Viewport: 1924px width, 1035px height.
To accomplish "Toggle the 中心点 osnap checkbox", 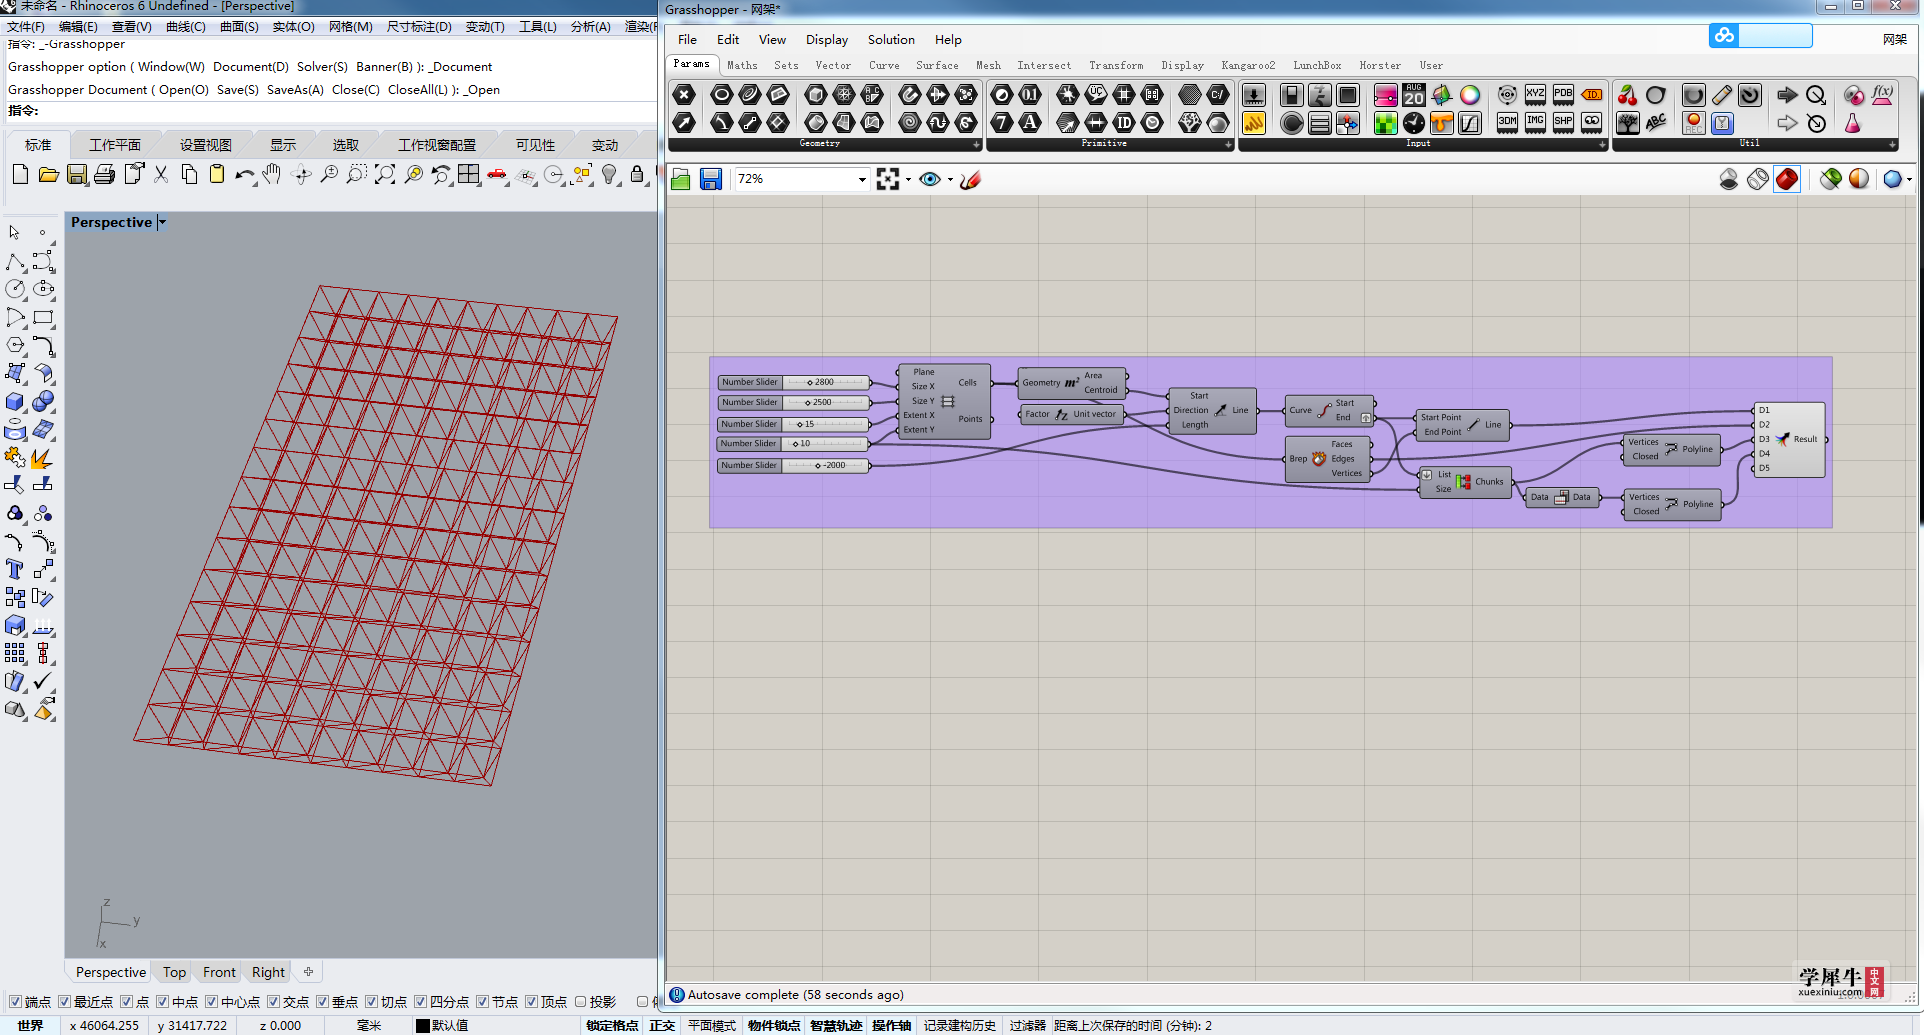I will point(211,1001).
